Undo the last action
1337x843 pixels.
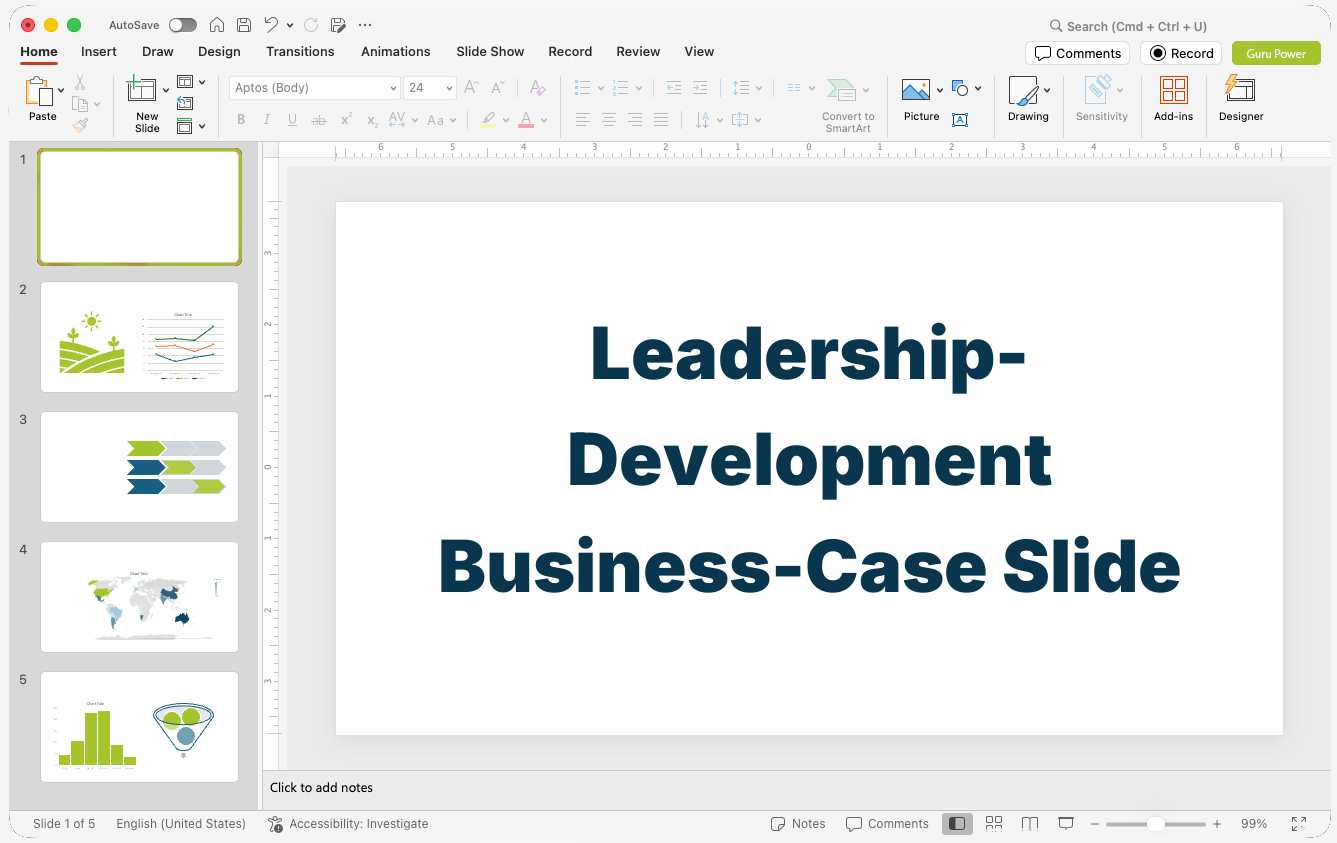271,25
